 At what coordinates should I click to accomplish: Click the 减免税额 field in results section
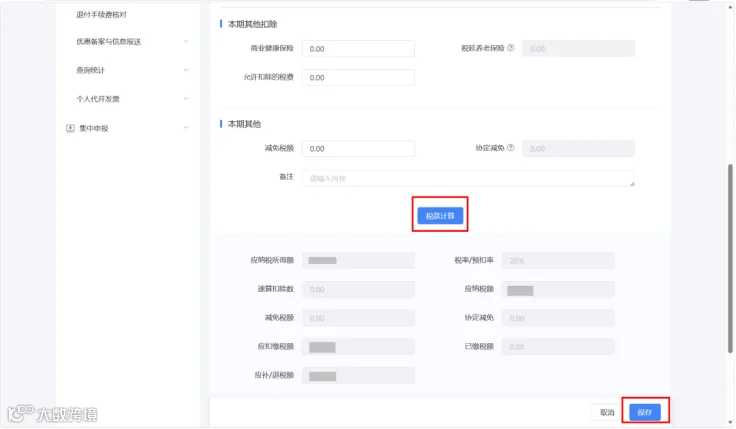pos(358,318)
